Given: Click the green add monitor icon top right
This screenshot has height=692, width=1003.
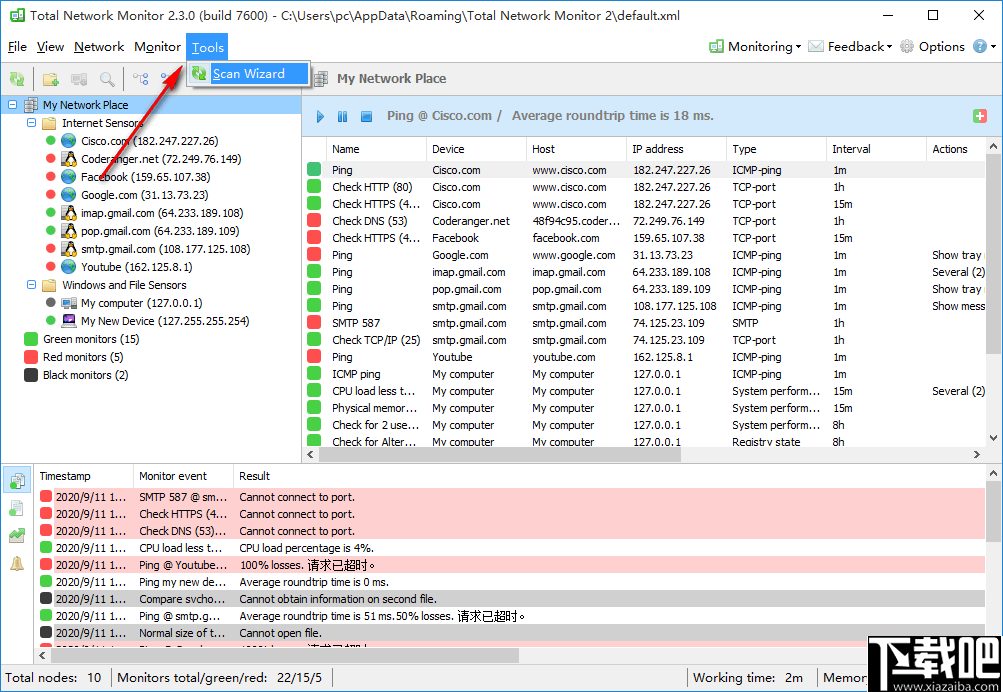Looking at the screenshot, I should click(x=979, y=116).
